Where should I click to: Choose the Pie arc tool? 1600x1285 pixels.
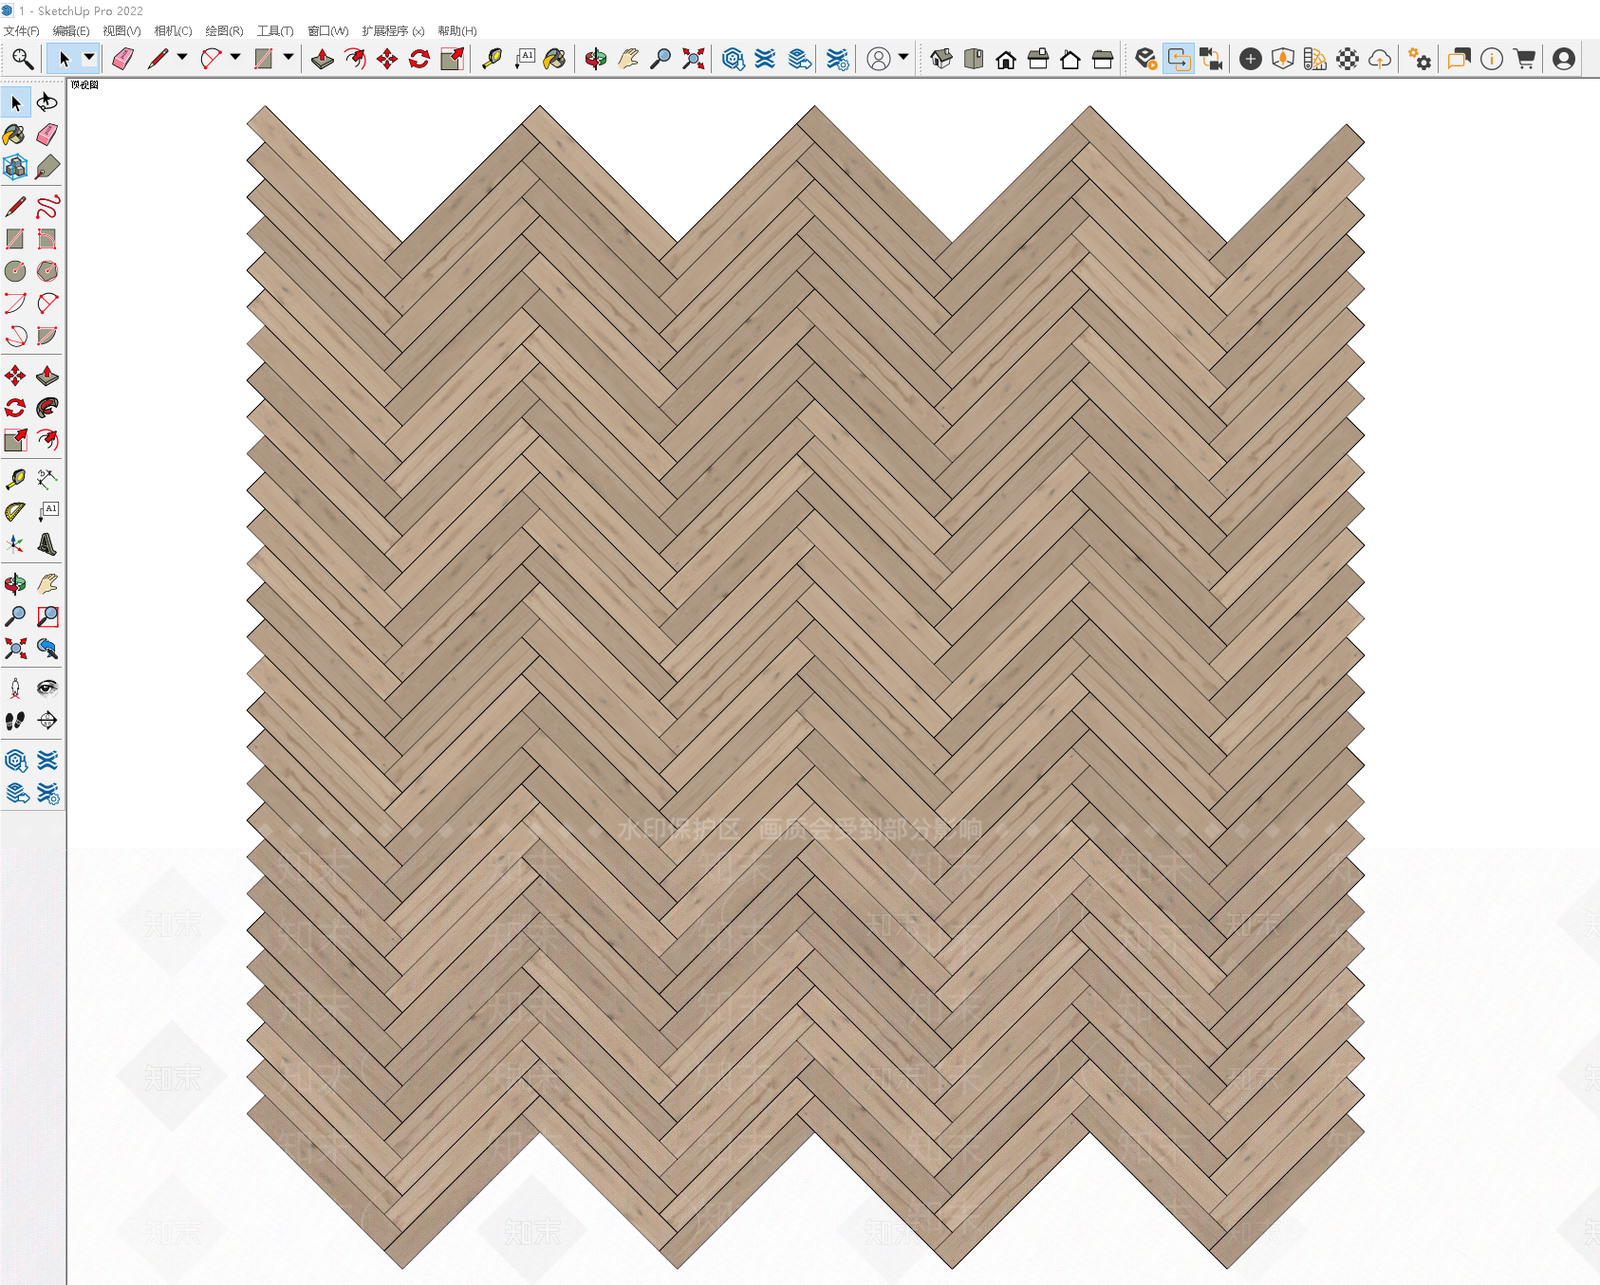tap(47, 336)
